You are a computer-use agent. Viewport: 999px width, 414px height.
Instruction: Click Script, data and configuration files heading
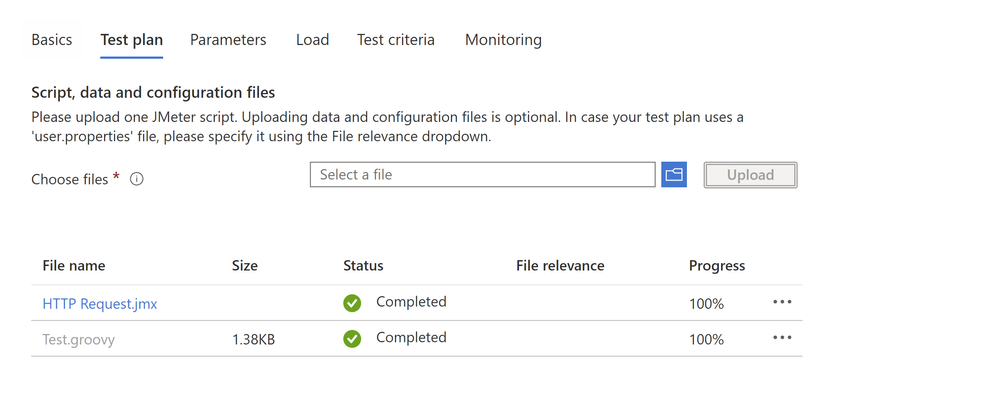click(153, 93)
